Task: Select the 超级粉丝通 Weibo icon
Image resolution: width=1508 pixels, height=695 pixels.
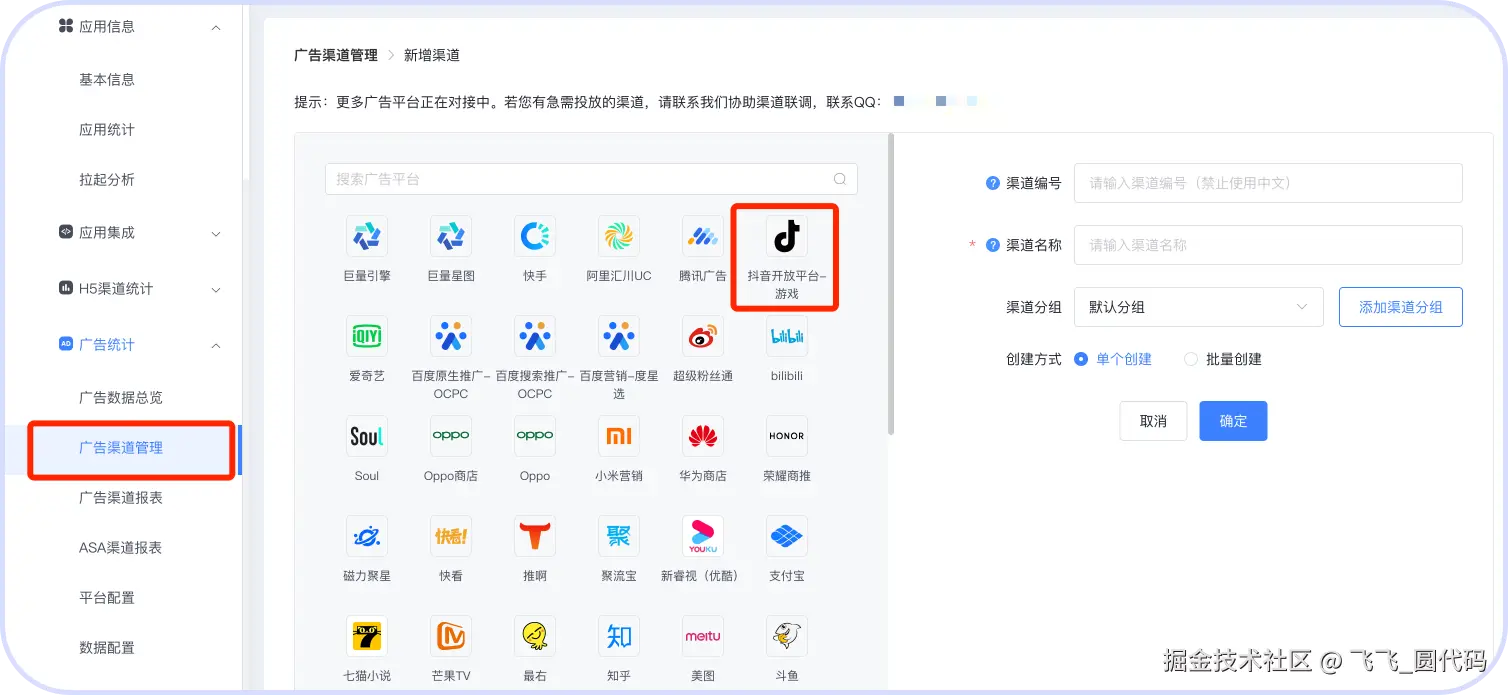Action: [703, 337]
